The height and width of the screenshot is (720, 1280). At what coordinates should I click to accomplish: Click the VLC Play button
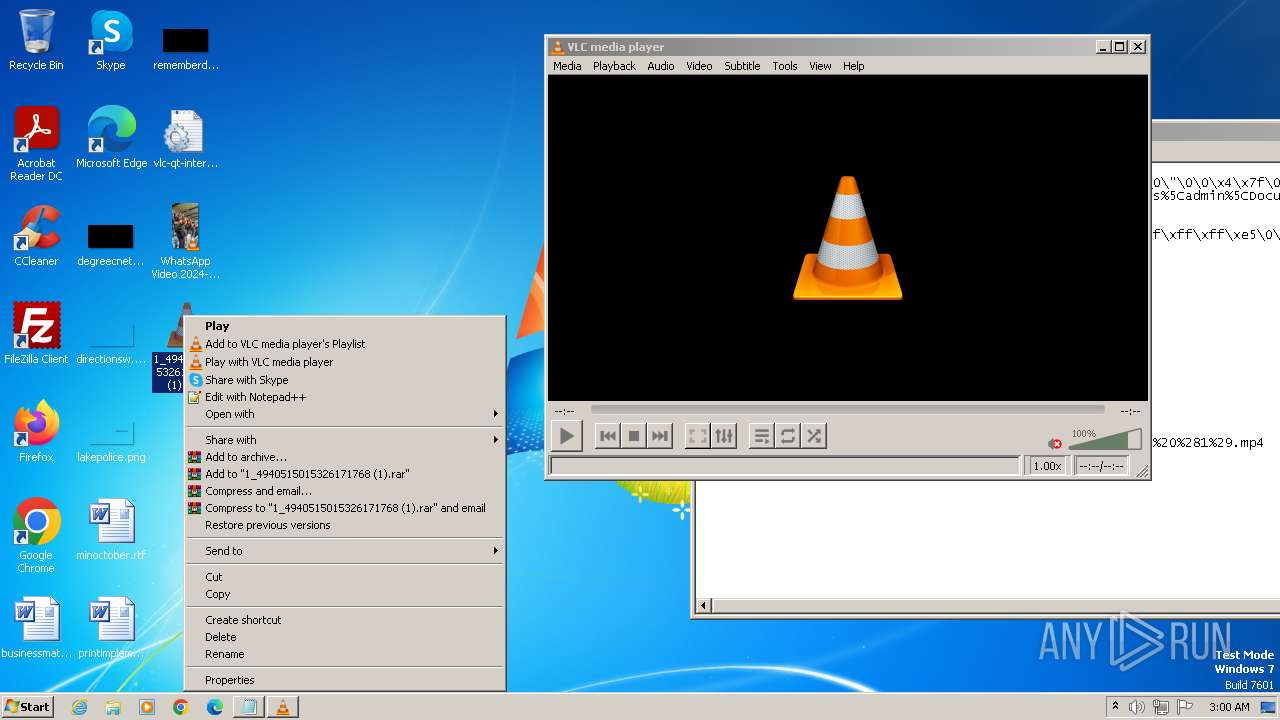click(567, 436)
